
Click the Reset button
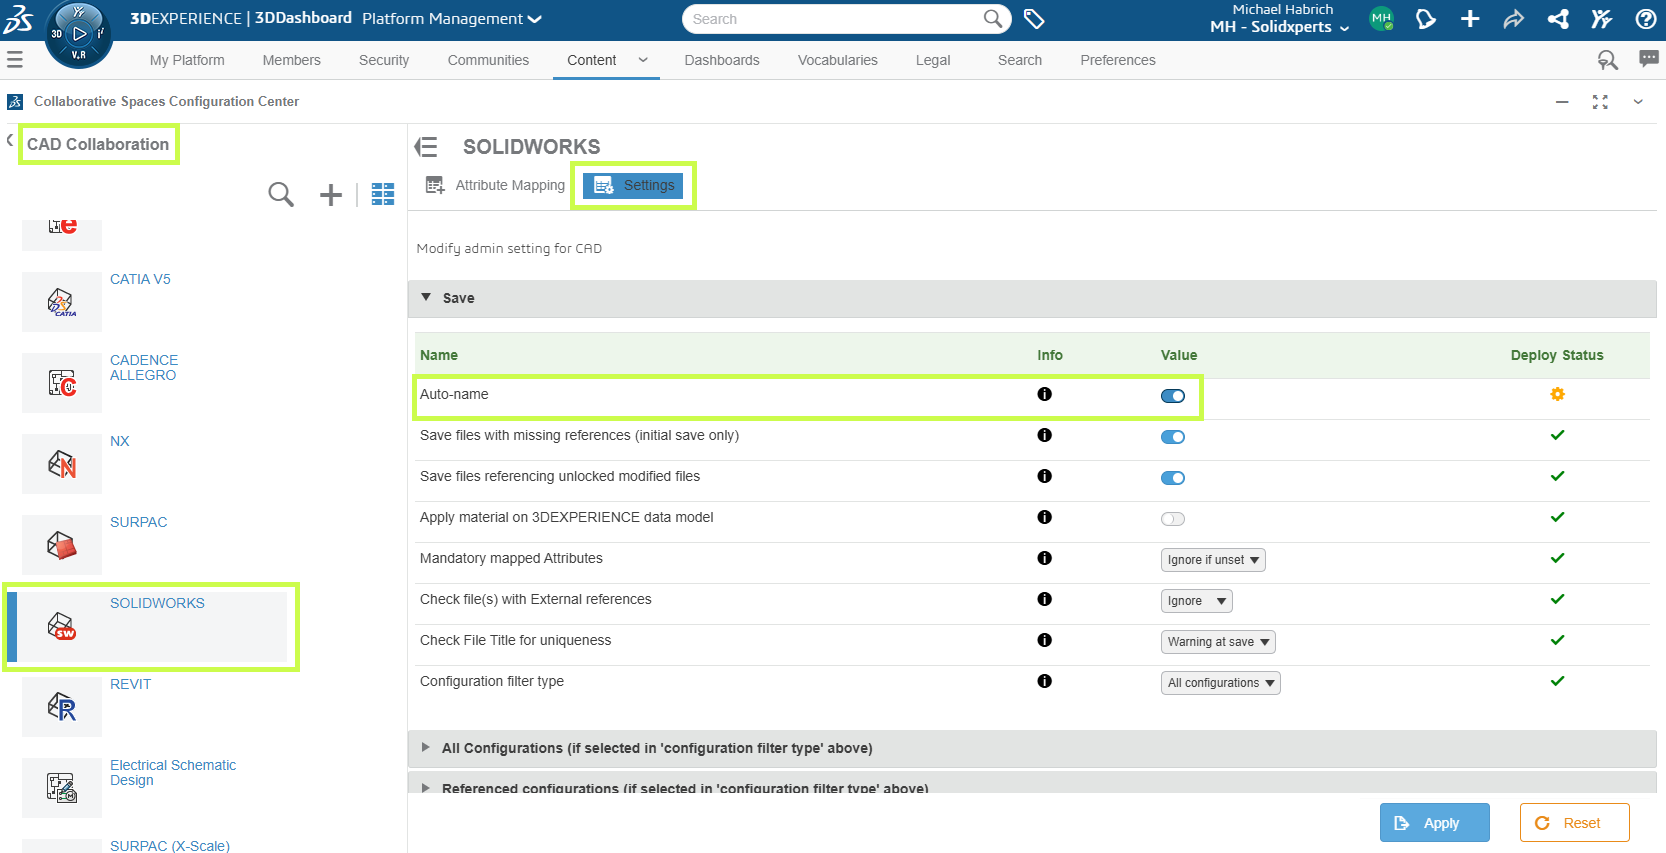pos(1574,823)
